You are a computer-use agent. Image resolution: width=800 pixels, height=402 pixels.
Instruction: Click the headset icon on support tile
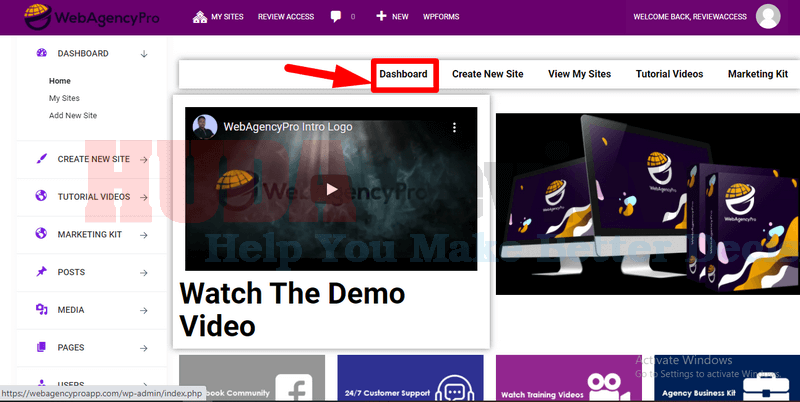pyautogui.click(x=455, y=389)
